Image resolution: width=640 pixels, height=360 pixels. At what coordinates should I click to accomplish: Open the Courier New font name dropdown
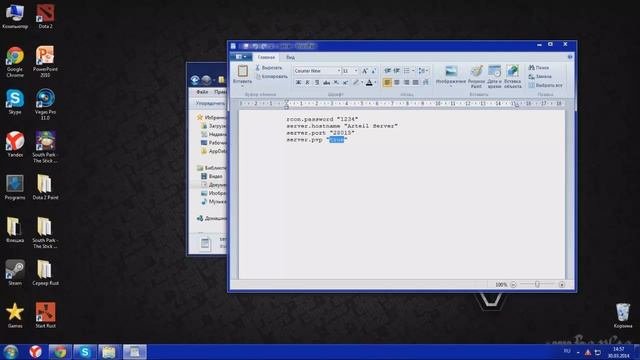tap(338, 71)
